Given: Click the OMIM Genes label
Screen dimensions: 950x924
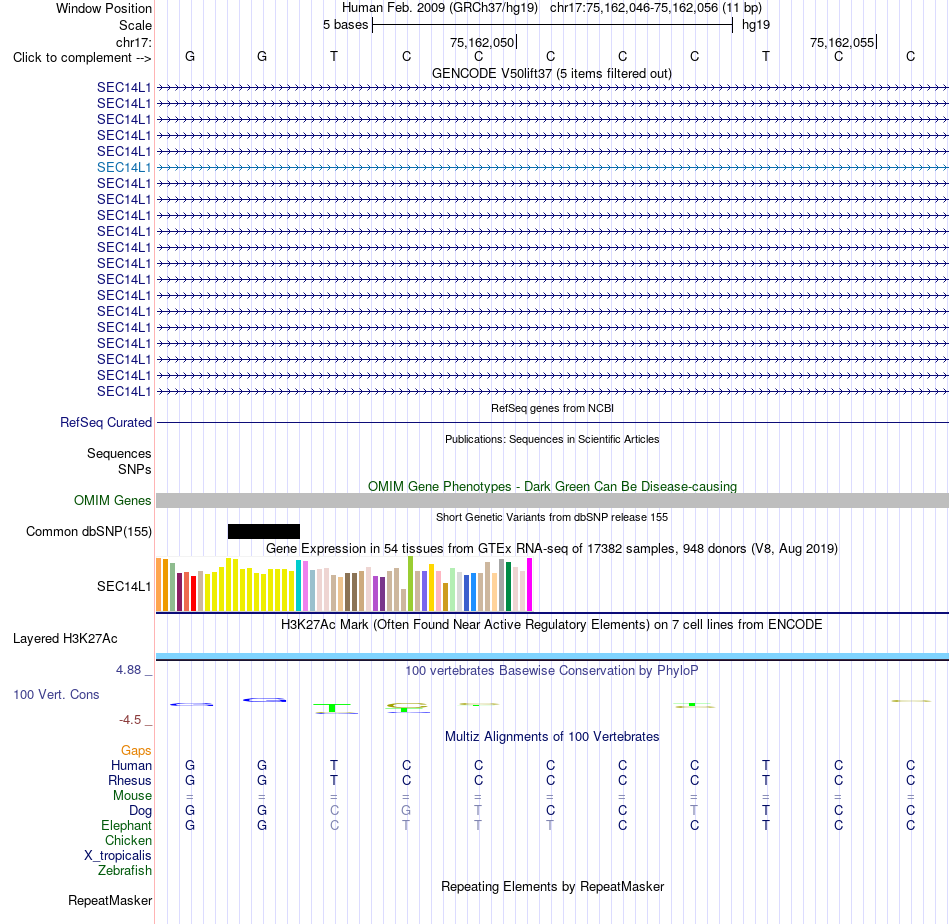Looking at the screenshot, I should pos(112,500).
